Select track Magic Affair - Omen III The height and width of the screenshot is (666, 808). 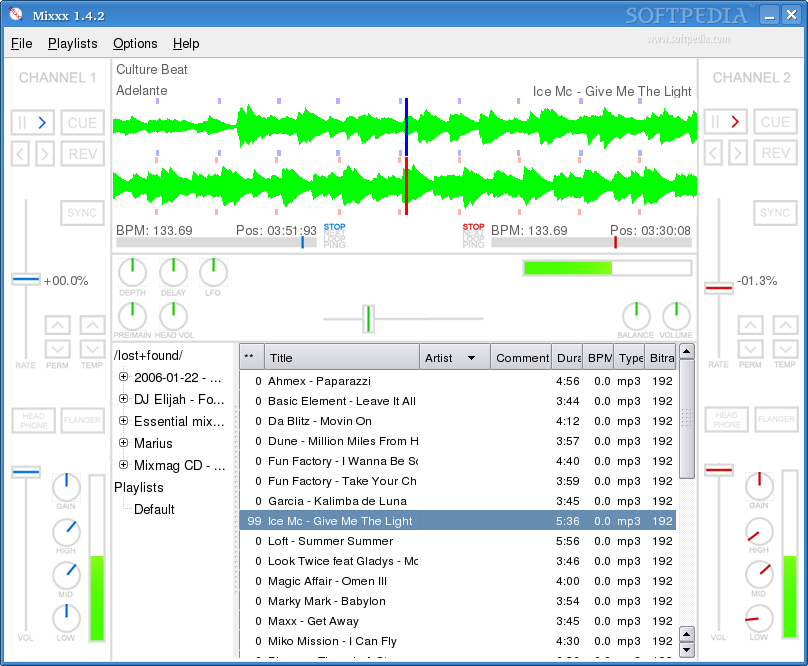(458, 581)
